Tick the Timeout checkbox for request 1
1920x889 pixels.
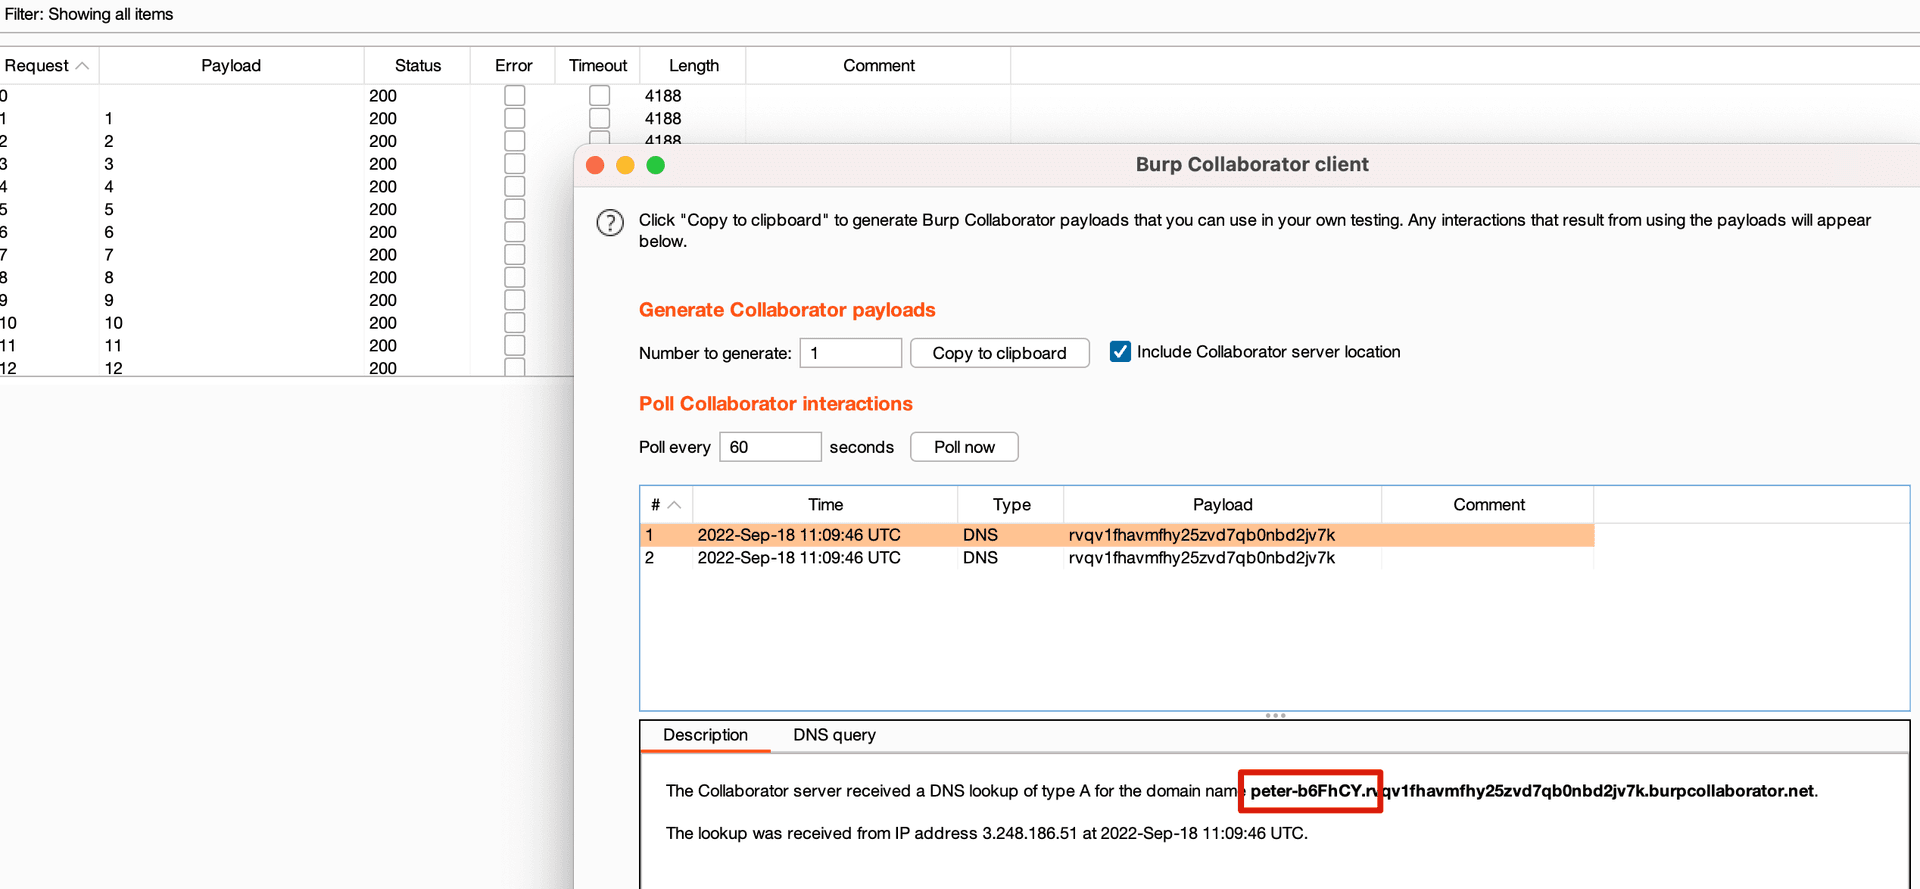600,118
